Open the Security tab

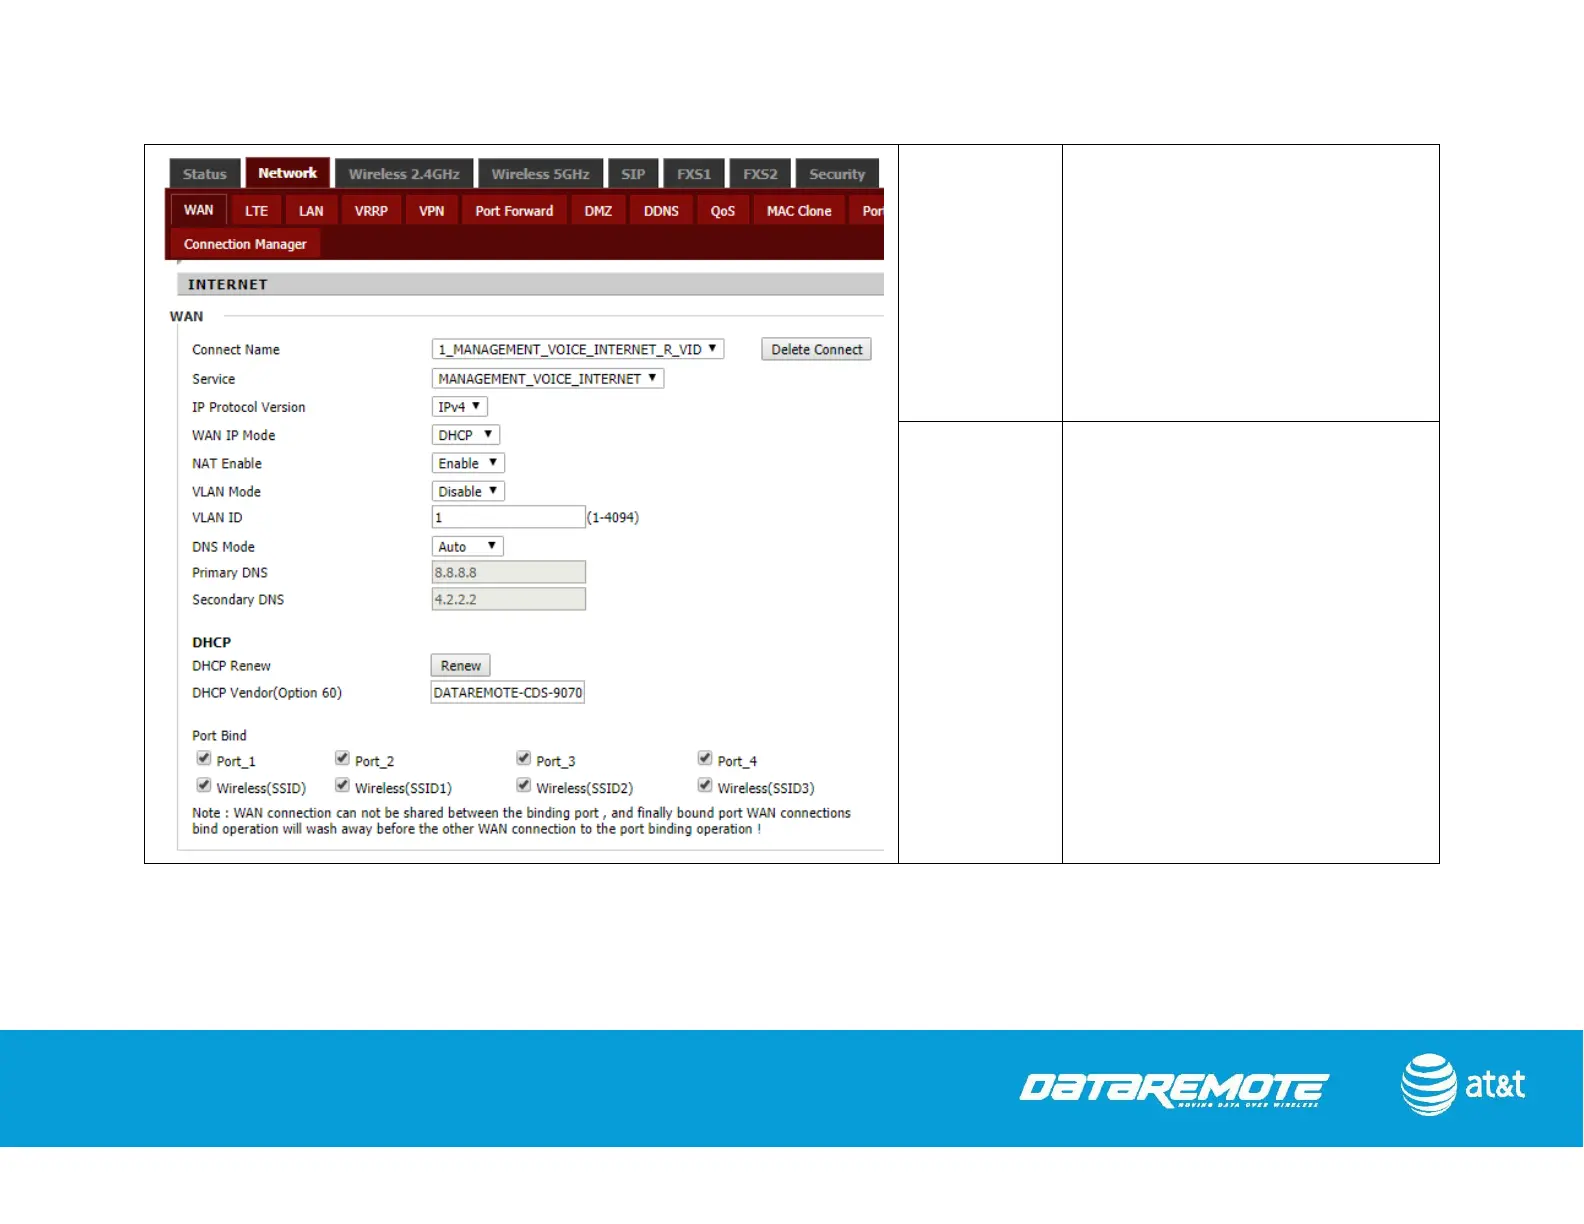[837, 174]
